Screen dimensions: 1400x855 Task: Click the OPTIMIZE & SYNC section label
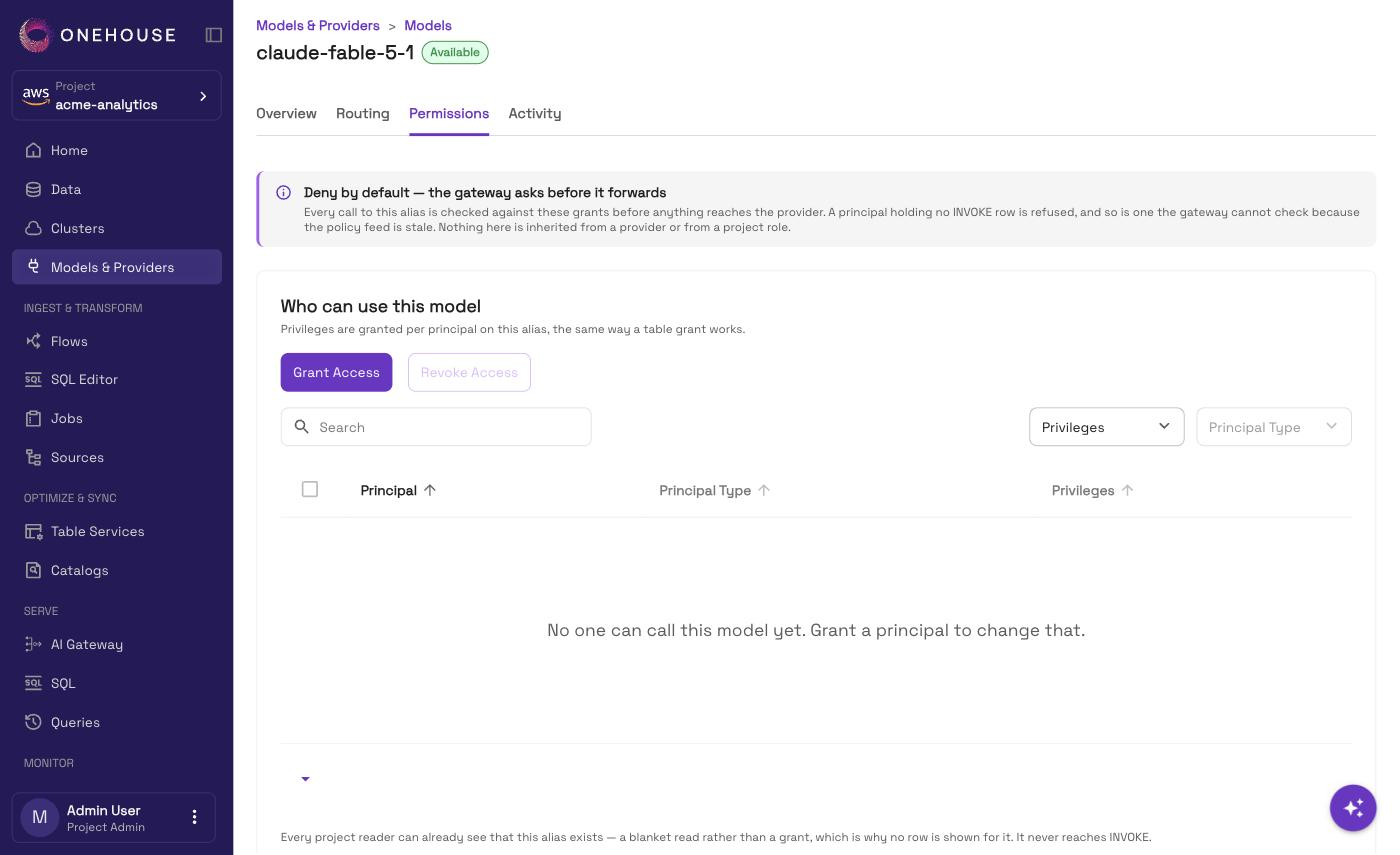point(70,498)
